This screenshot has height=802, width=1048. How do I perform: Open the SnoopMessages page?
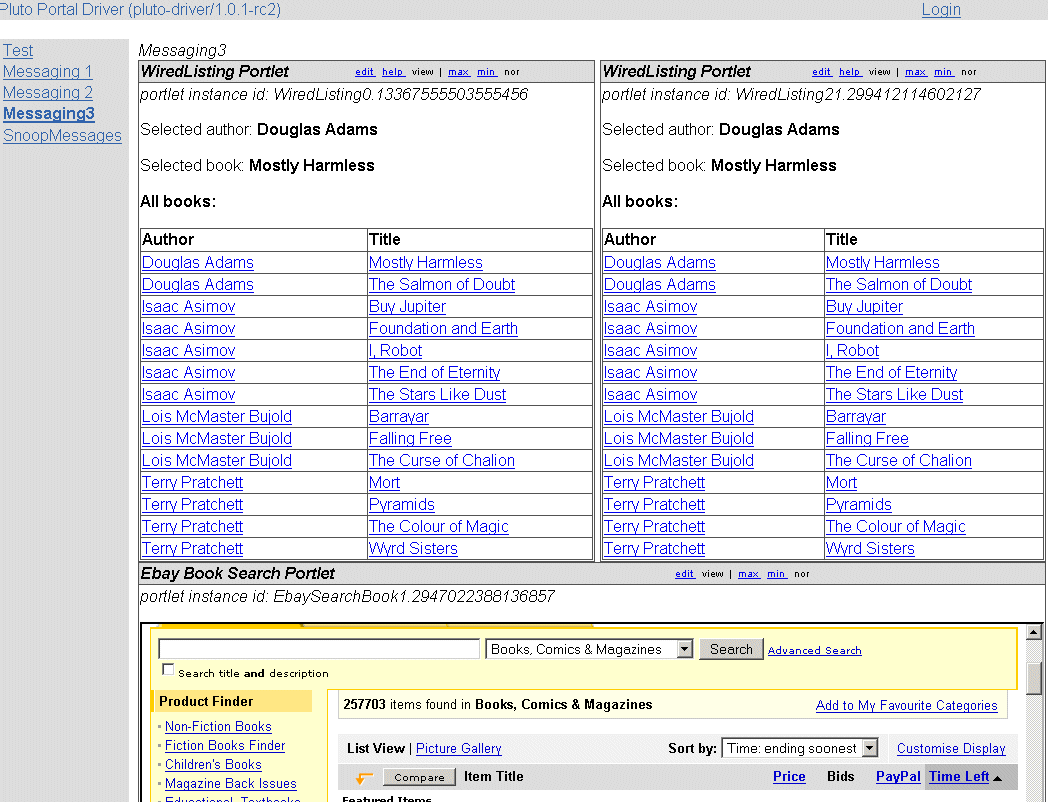(x=62, y=135)
